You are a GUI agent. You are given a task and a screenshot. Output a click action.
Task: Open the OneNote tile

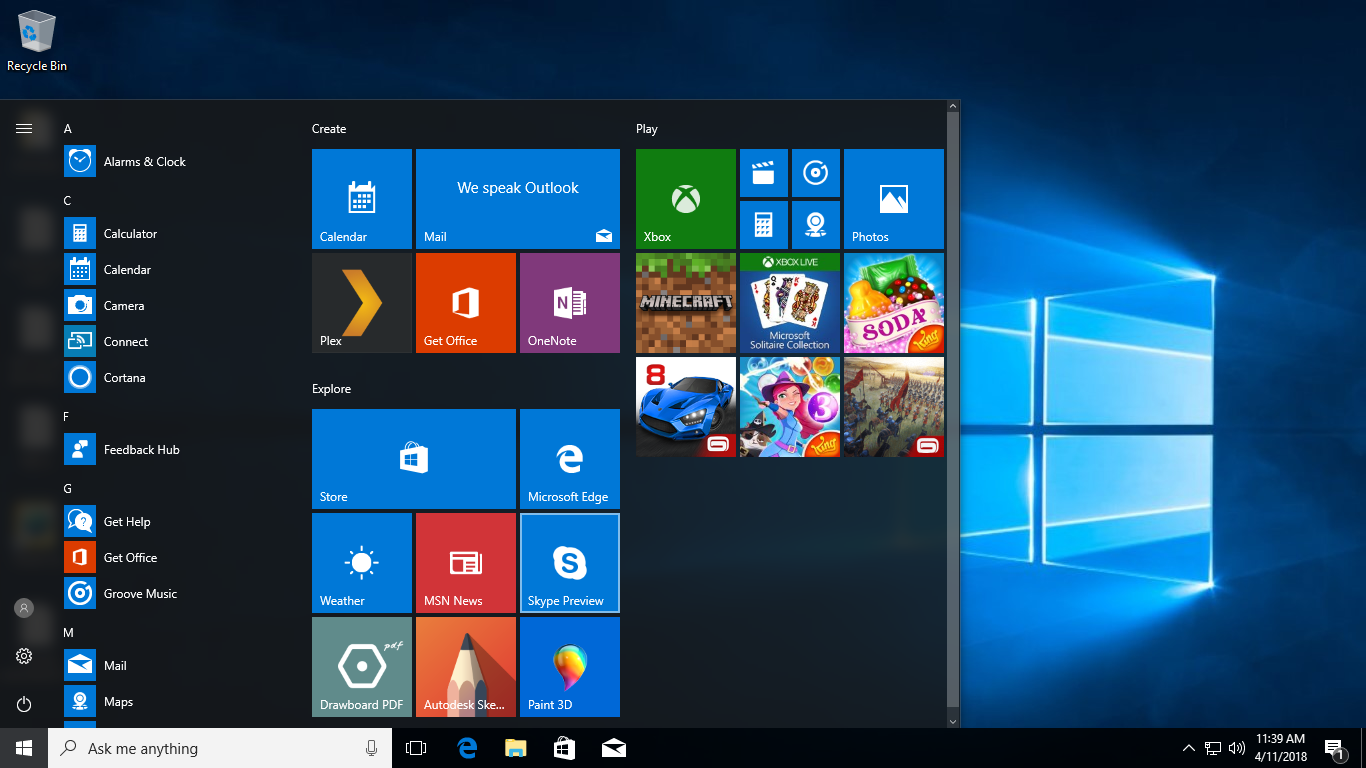(570, 303)
